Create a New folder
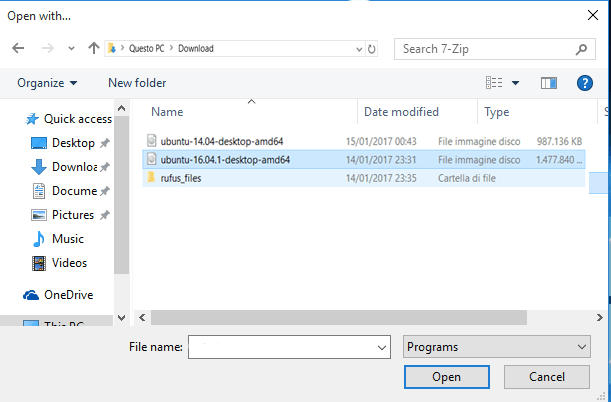 137,83
